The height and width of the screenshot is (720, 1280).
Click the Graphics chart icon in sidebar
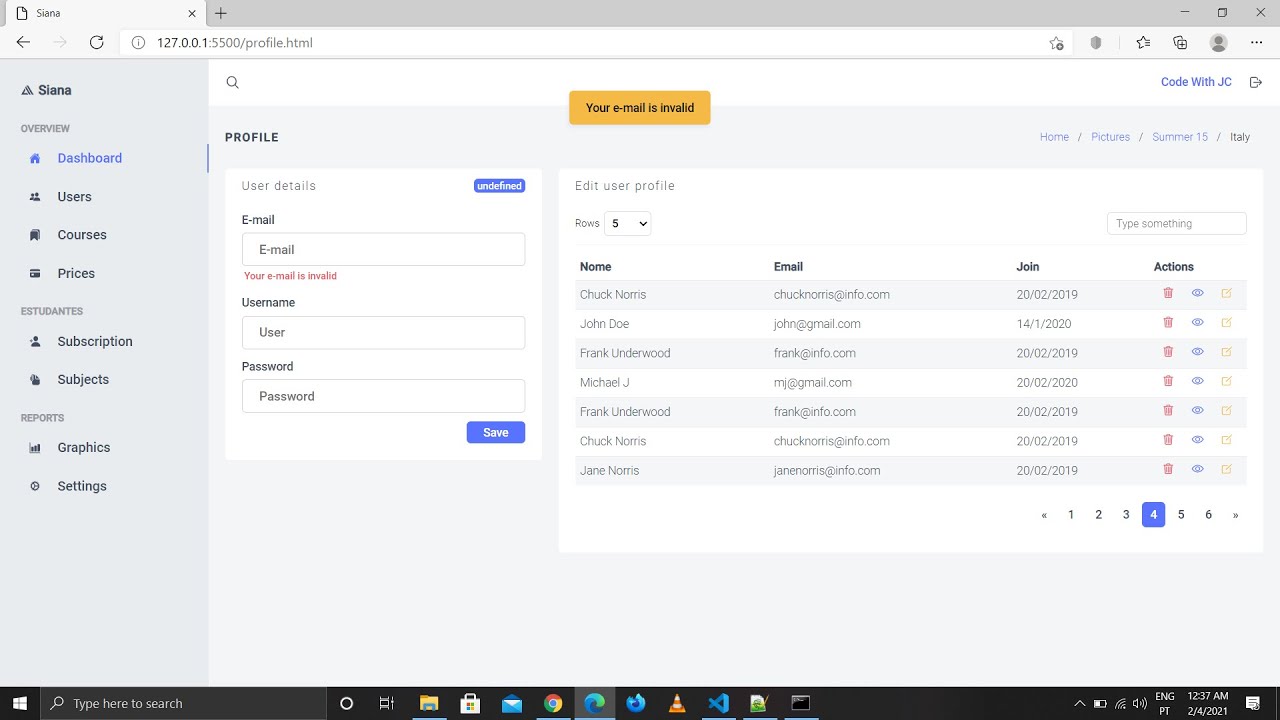coord(35,448)
